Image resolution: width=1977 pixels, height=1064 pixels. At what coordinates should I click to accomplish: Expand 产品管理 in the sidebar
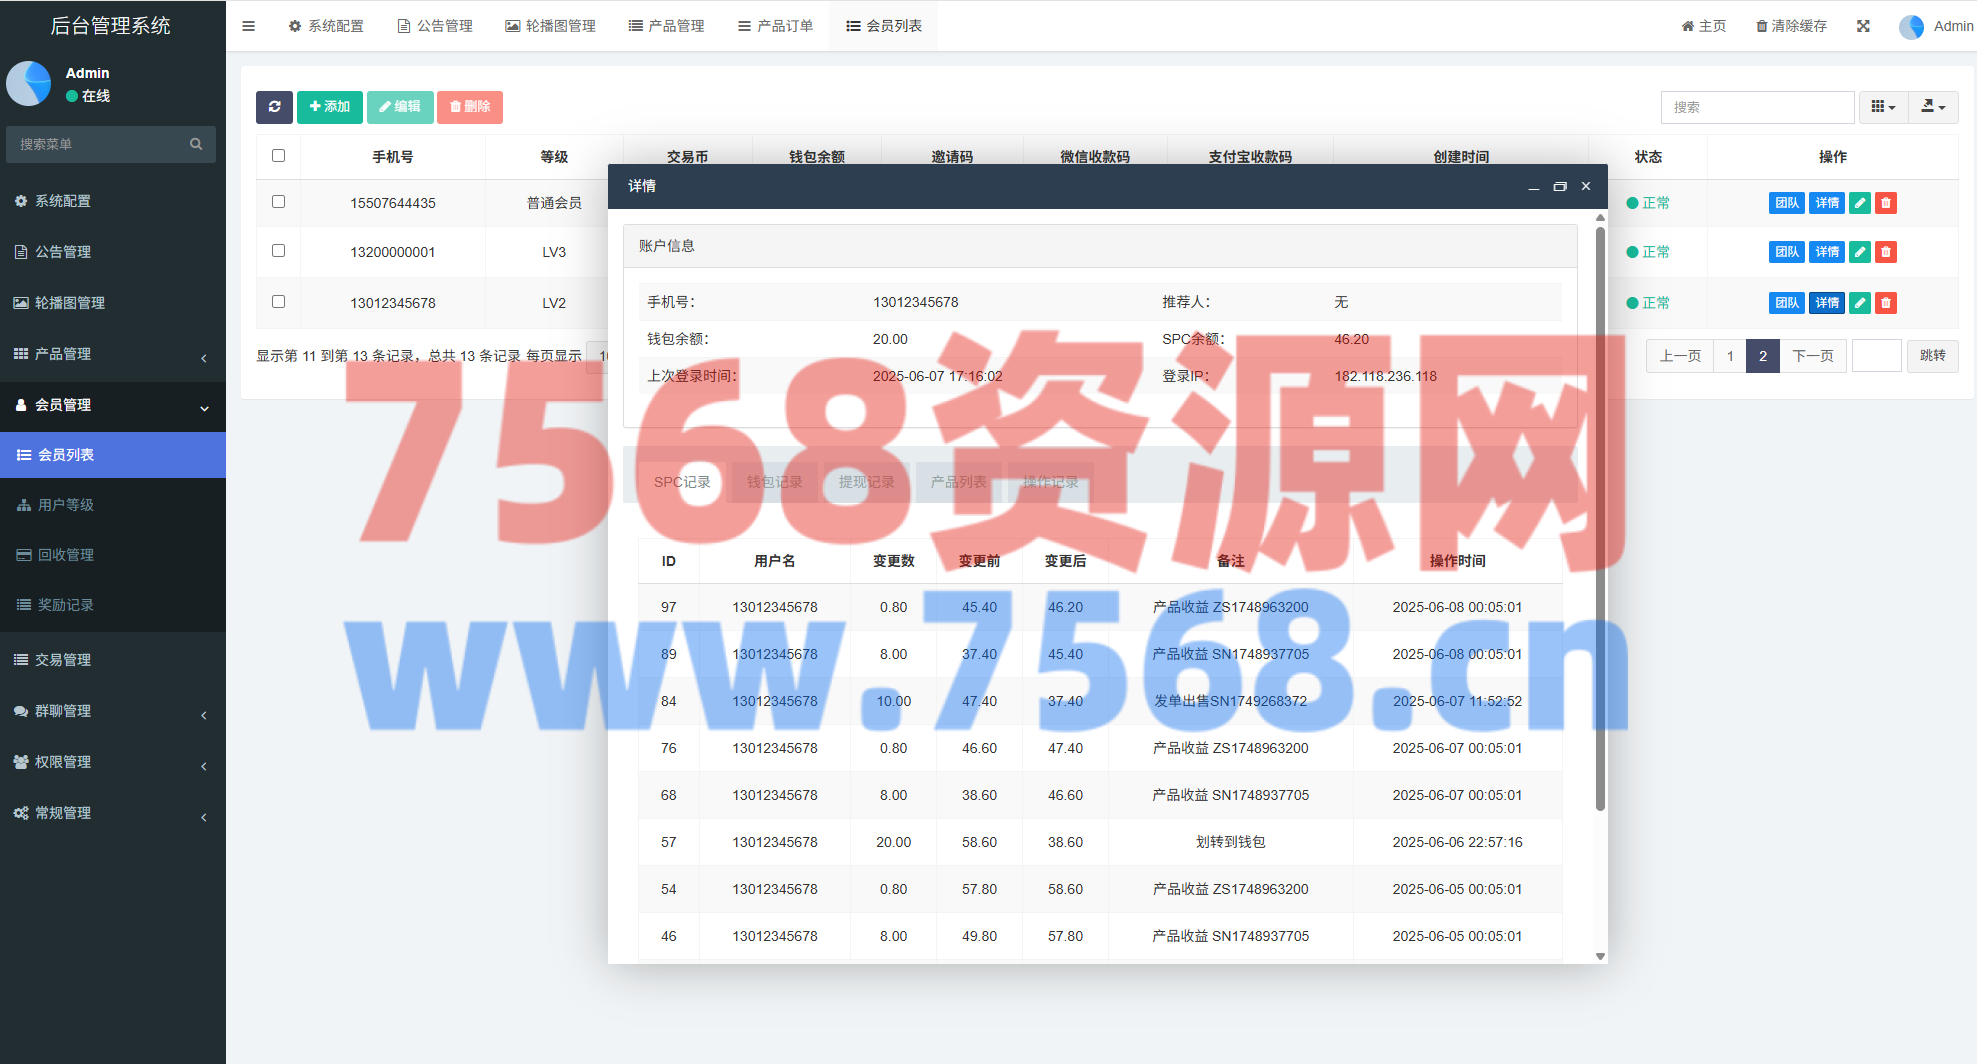pos(112,354)
